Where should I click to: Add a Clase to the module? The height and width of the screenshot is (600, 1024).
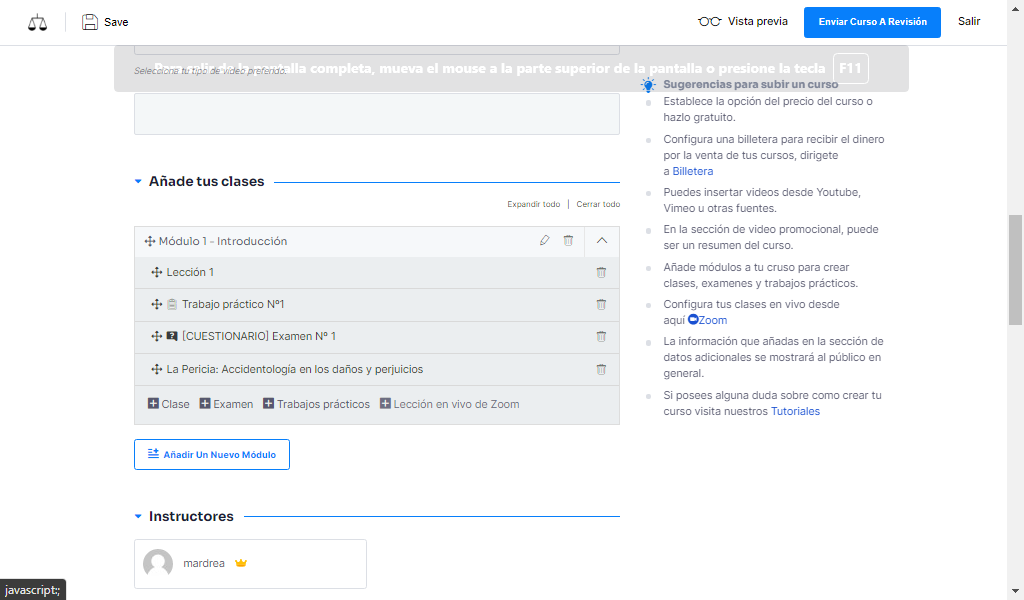click(168, 404)
